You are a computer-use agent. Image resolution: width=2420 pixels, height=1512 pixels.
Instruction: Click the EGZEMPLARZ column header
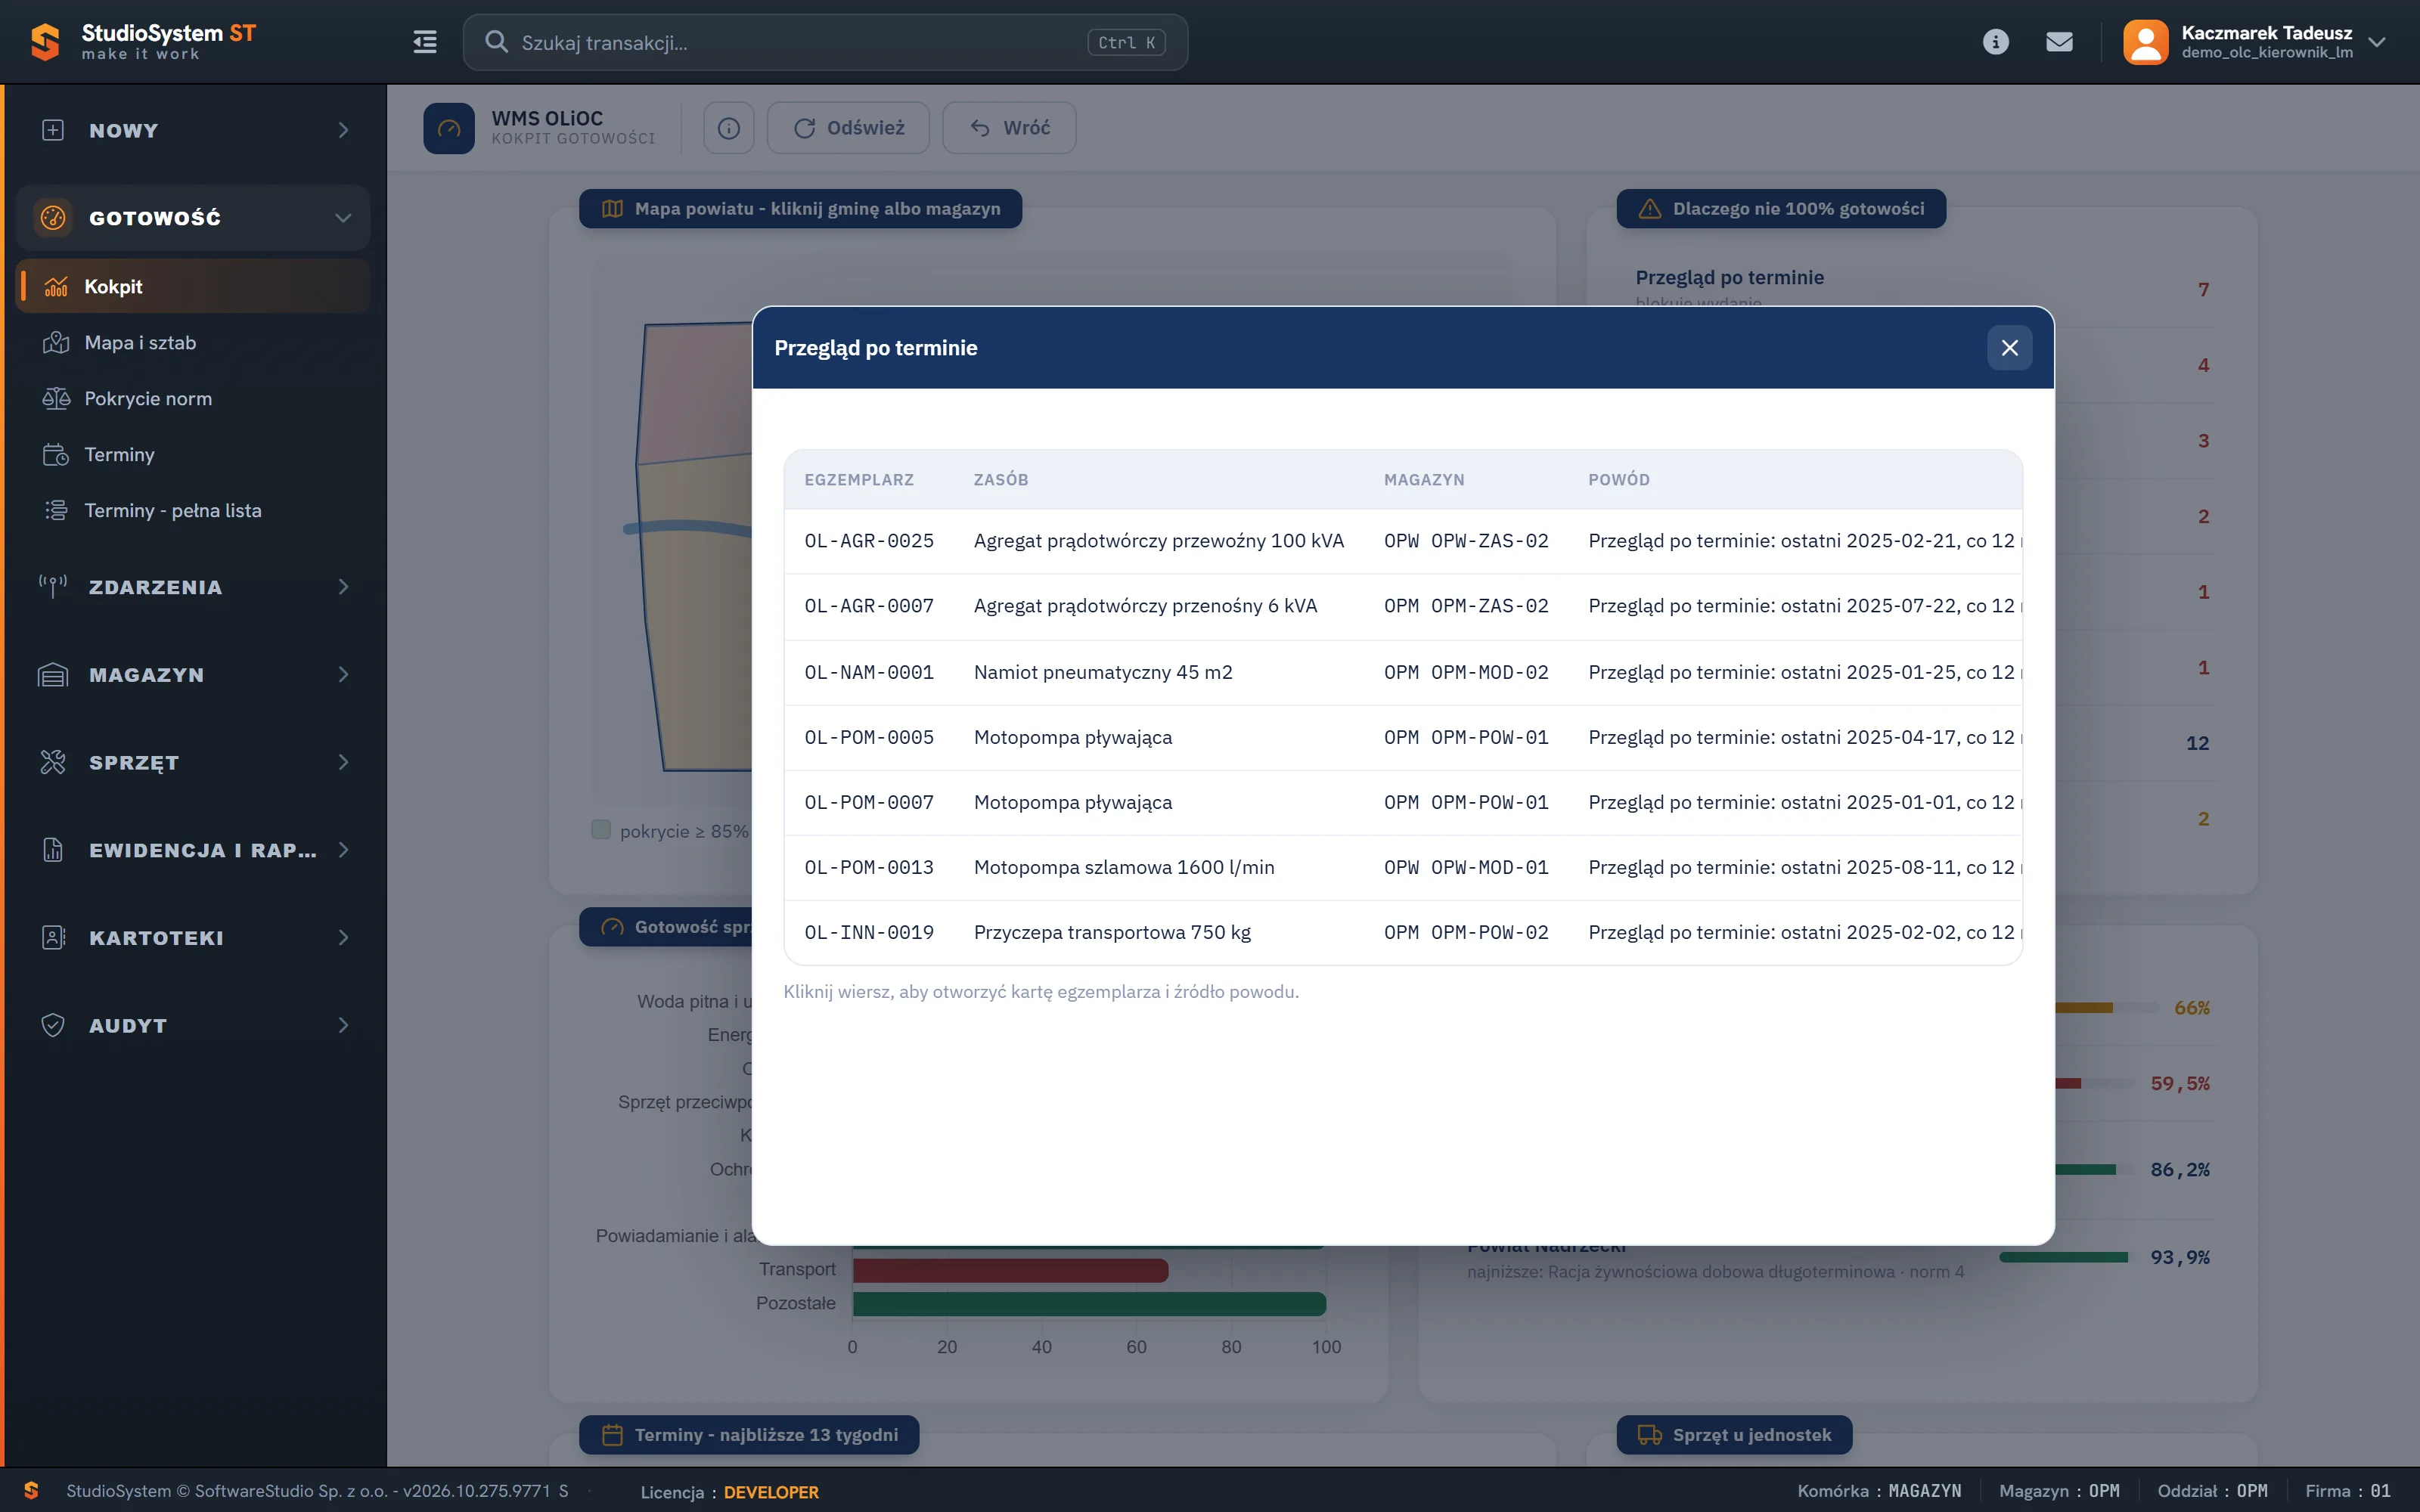tap(859, 480)
